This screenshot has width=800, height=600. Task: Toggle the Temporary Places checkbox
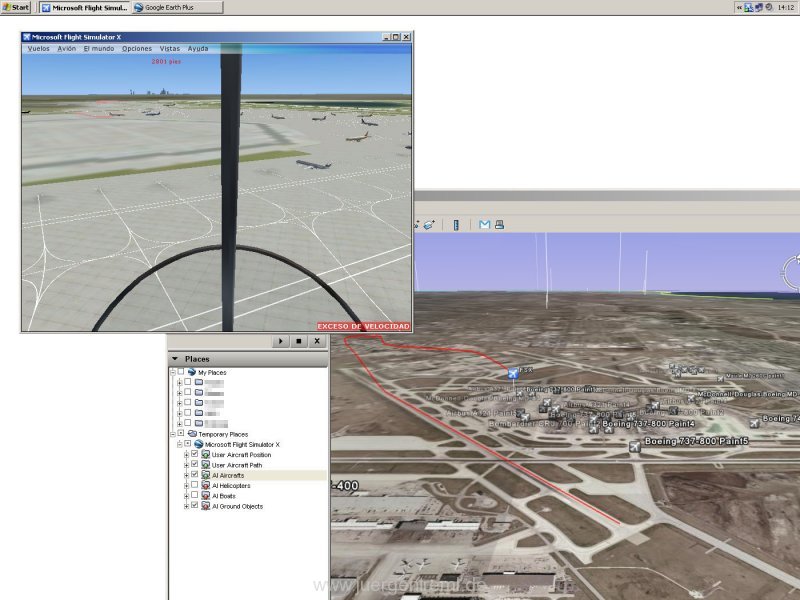click(181, 433)
